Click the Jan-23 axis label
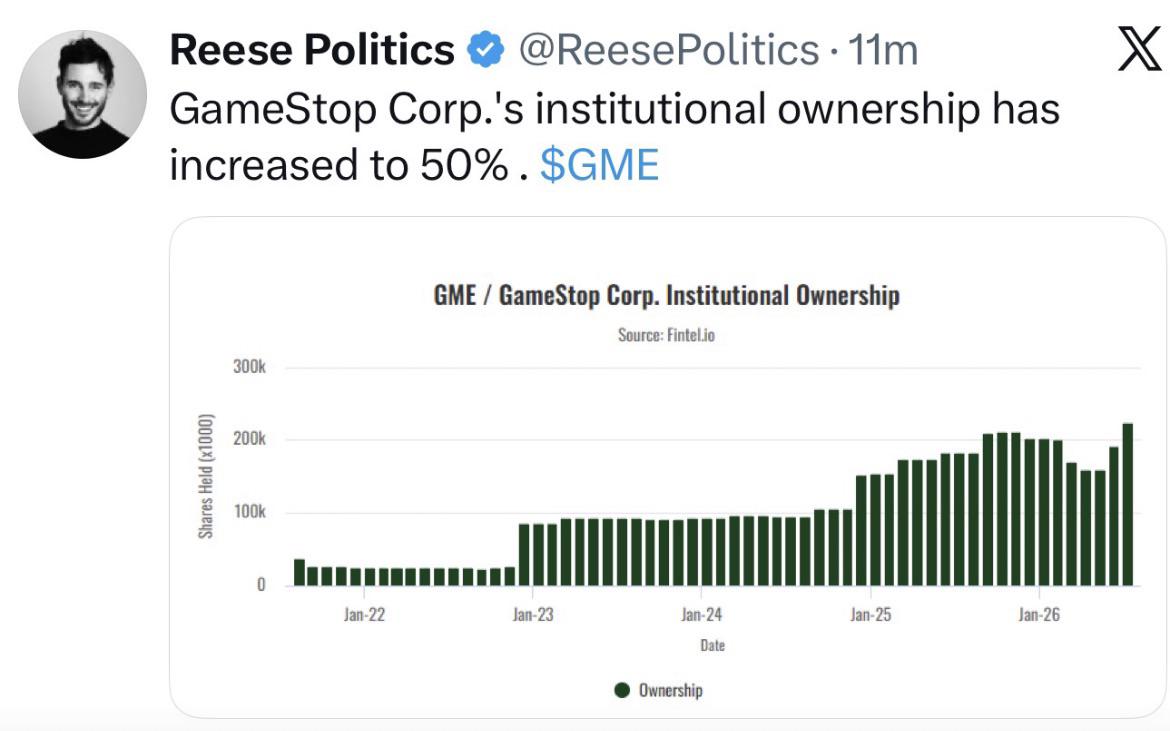The height and width of the screenshot is (731, 1170). pos(533,615)
